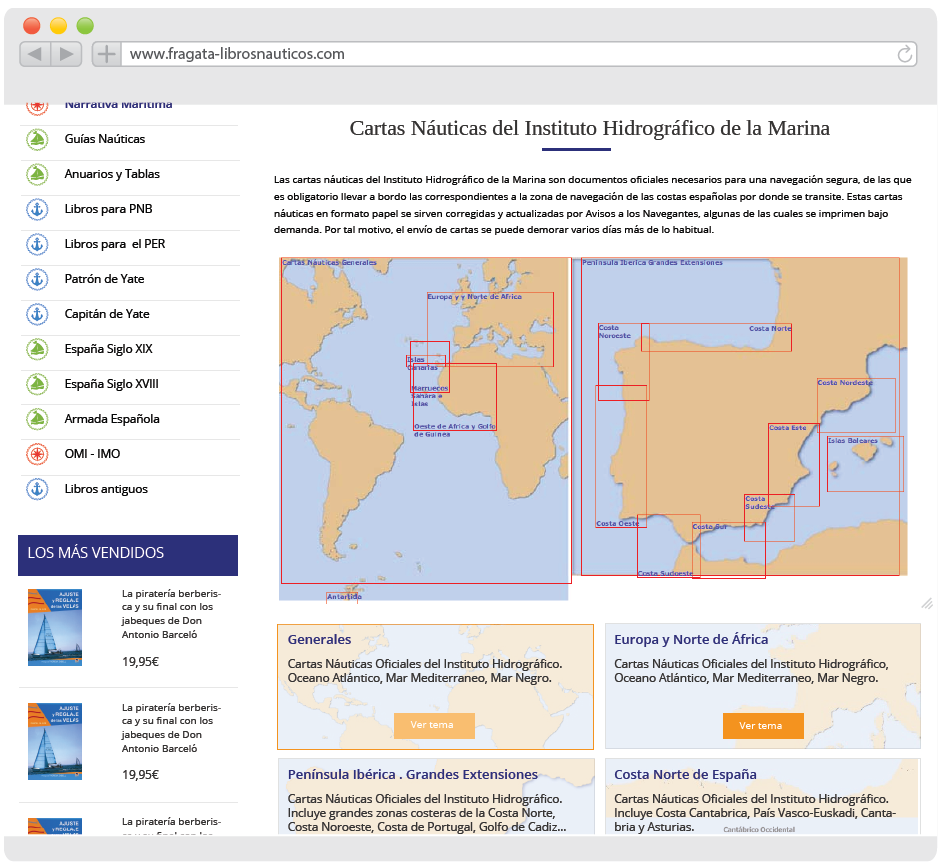Viewport: 941px width, 868px height.
Task: Click the anchor icon beside Capitán de Yate
Action: point(37,314)
